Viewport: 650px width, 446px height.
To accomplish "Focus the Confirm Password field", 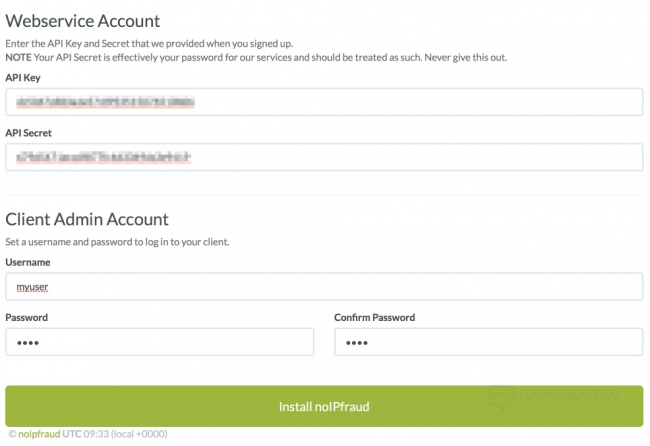I will tap(488, 342).
